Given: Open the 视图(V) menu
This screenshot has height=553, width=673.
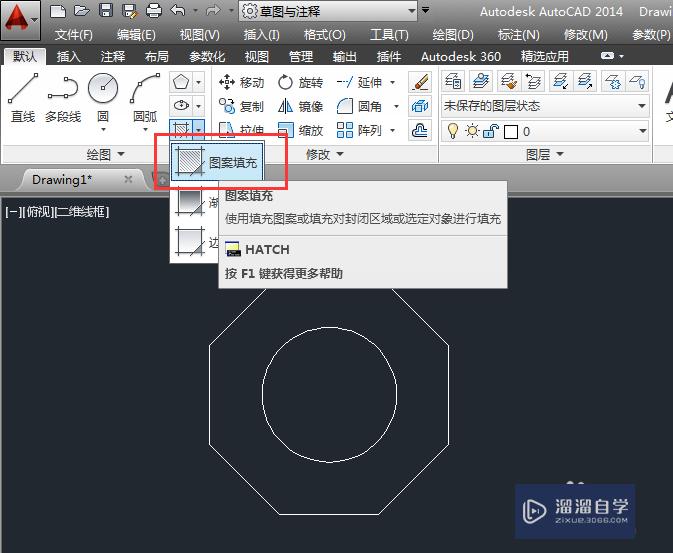Looking at the screenshot, I should pyautogui.click(x=200, y=34).
